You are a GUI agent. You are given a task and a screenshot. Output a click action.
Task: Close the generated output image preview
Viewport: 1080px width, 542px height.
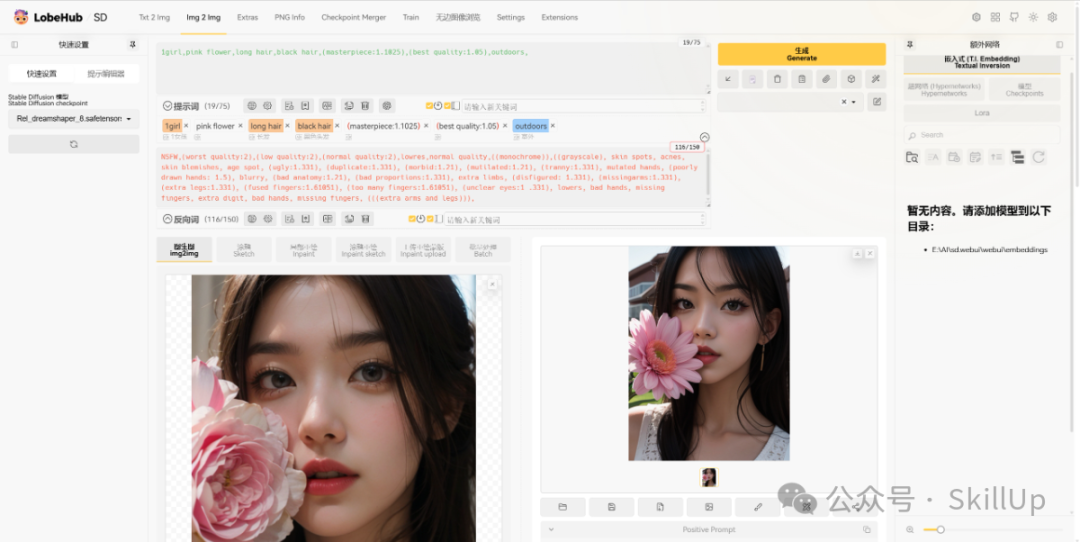point(870,253)
